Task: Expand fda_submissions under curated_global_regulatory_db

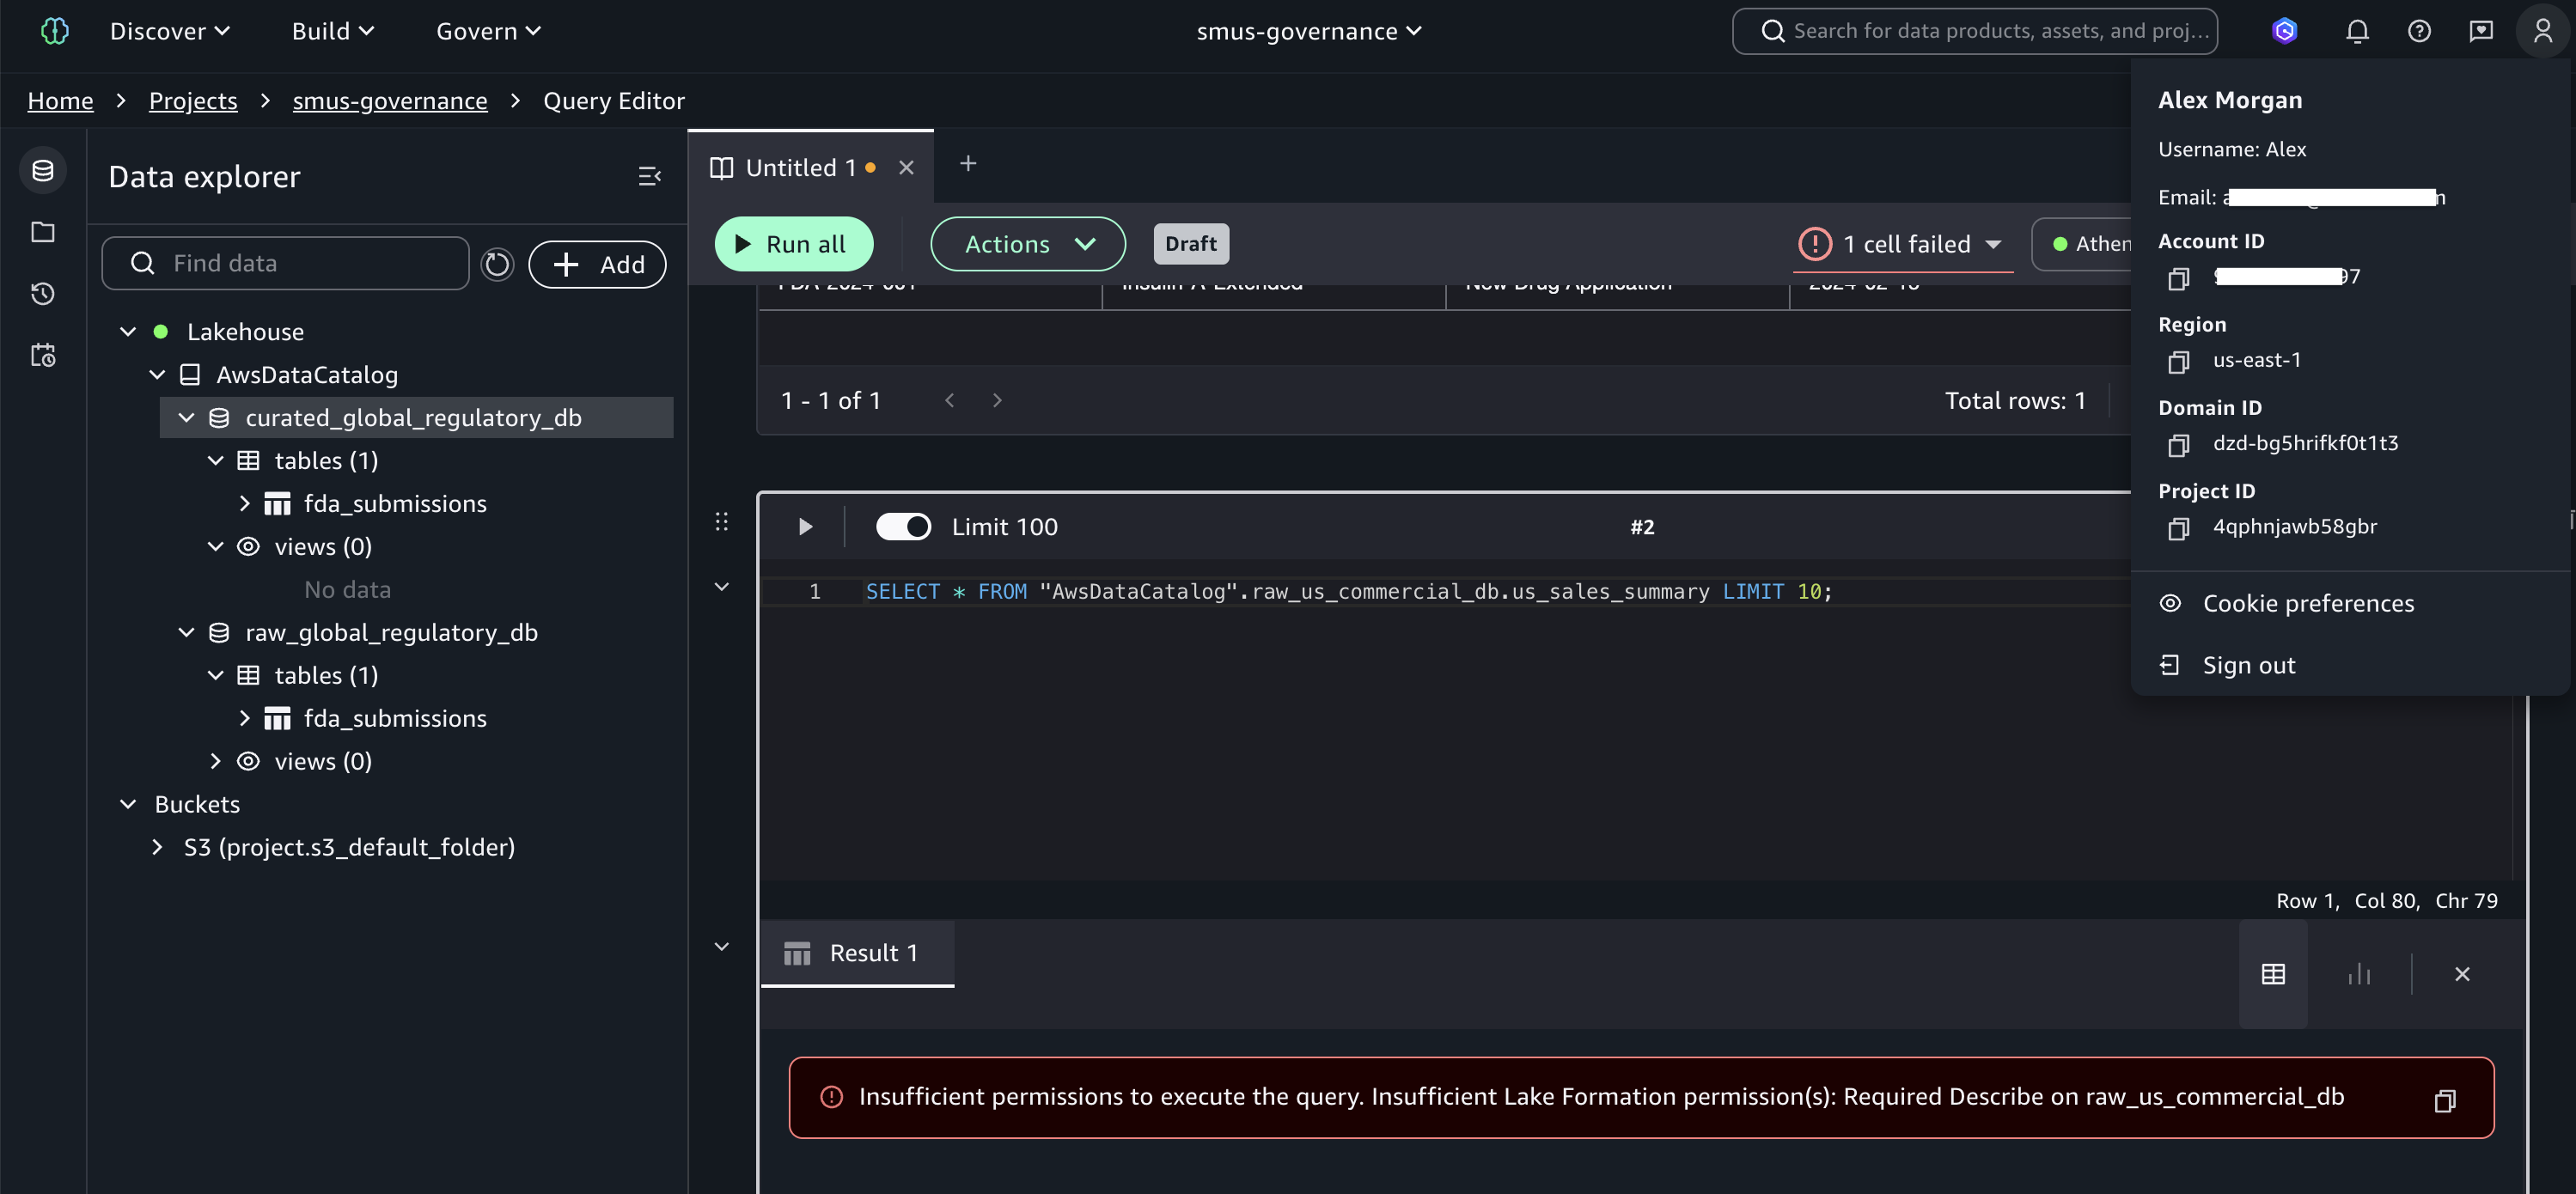Action: coord(245,503)
